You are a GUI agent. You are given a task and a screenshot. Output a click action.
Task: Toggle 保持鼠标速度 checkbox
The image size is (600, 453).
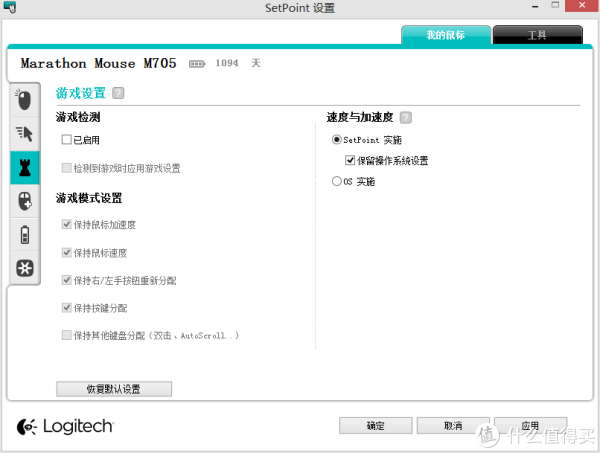[x=66, y=253]
